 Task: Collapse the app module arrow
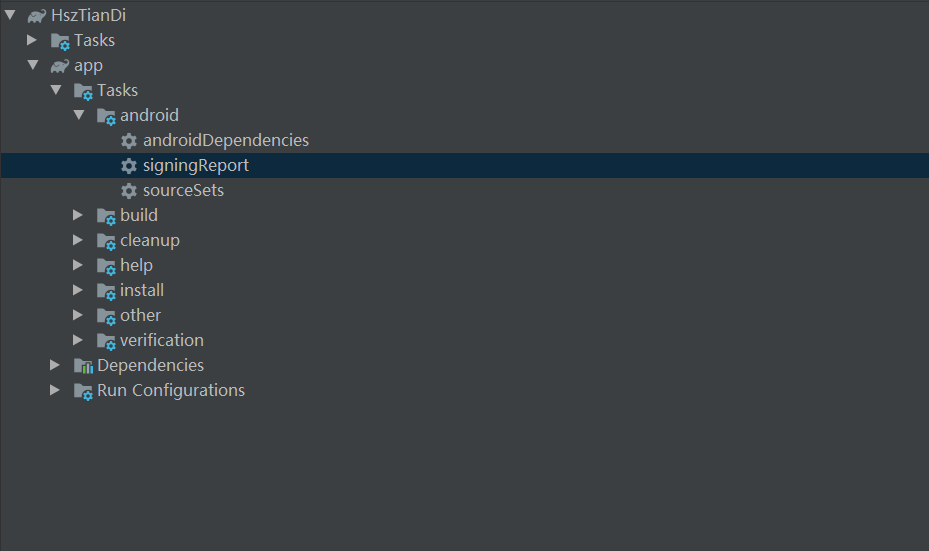pyautogui.click(x=33, y=65)
